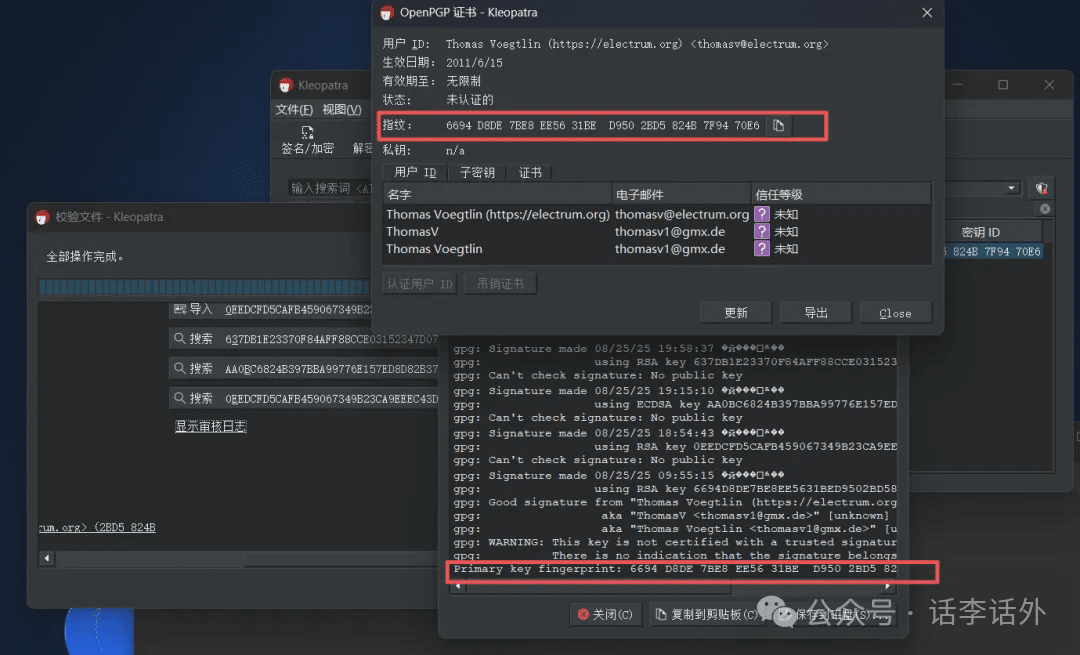Copy the fingerprint using the copy icon
This screenshot has height=655, width=1080.
point(778,126)
